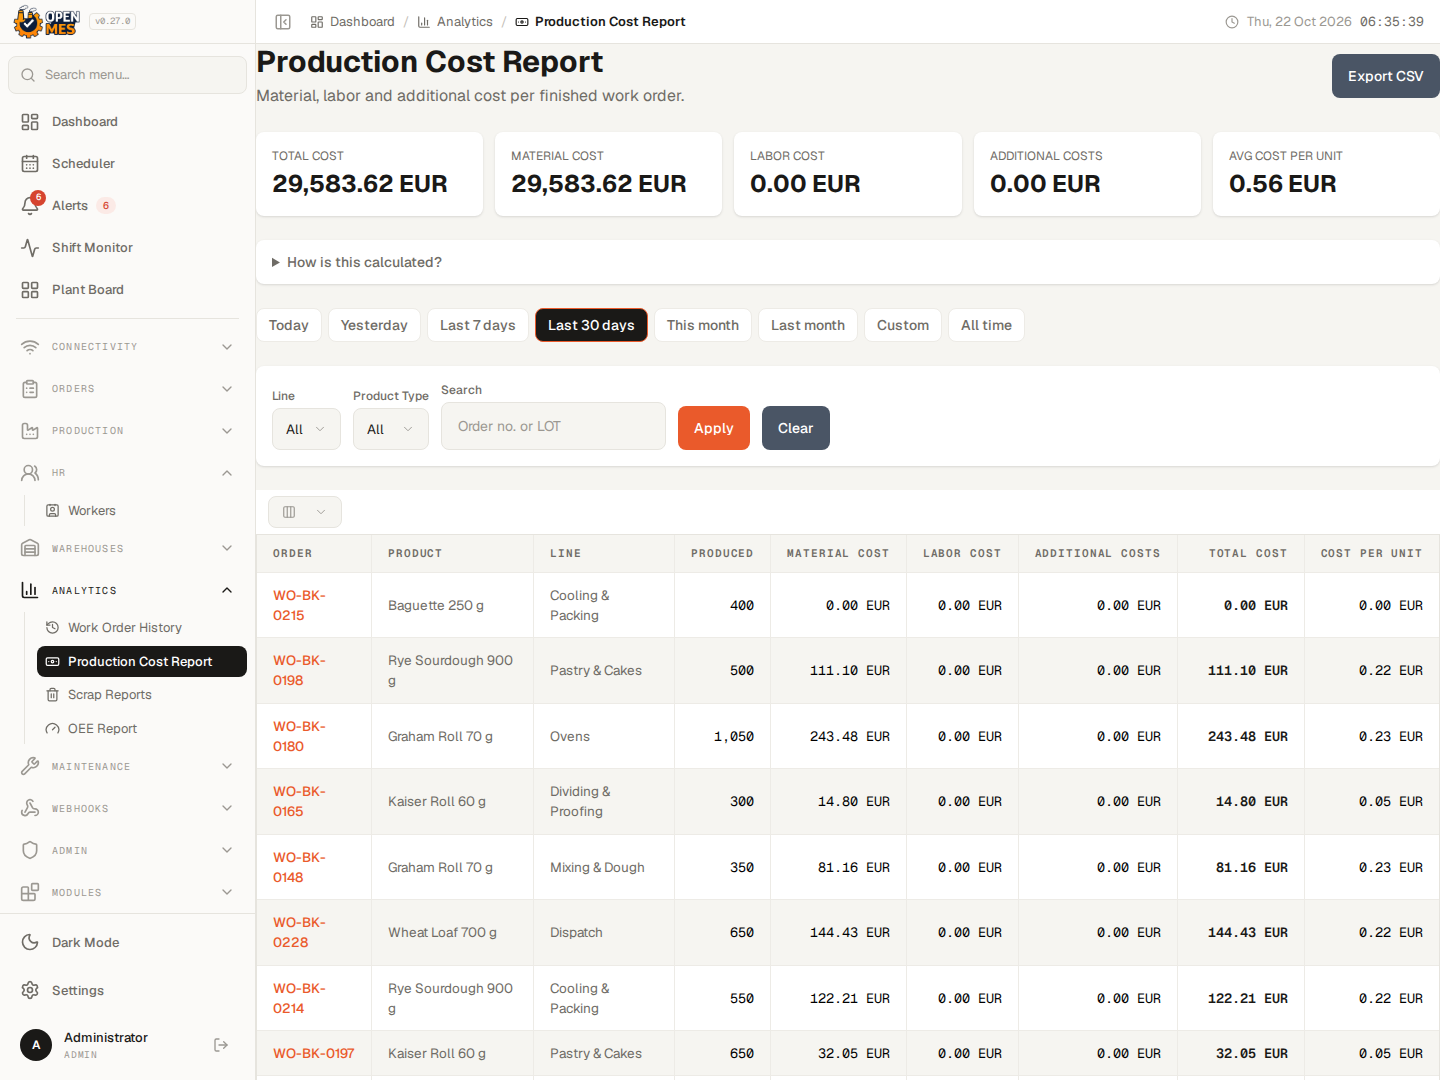Expand the Connectivity section
1440x1080 pixels.
(127, 347)
